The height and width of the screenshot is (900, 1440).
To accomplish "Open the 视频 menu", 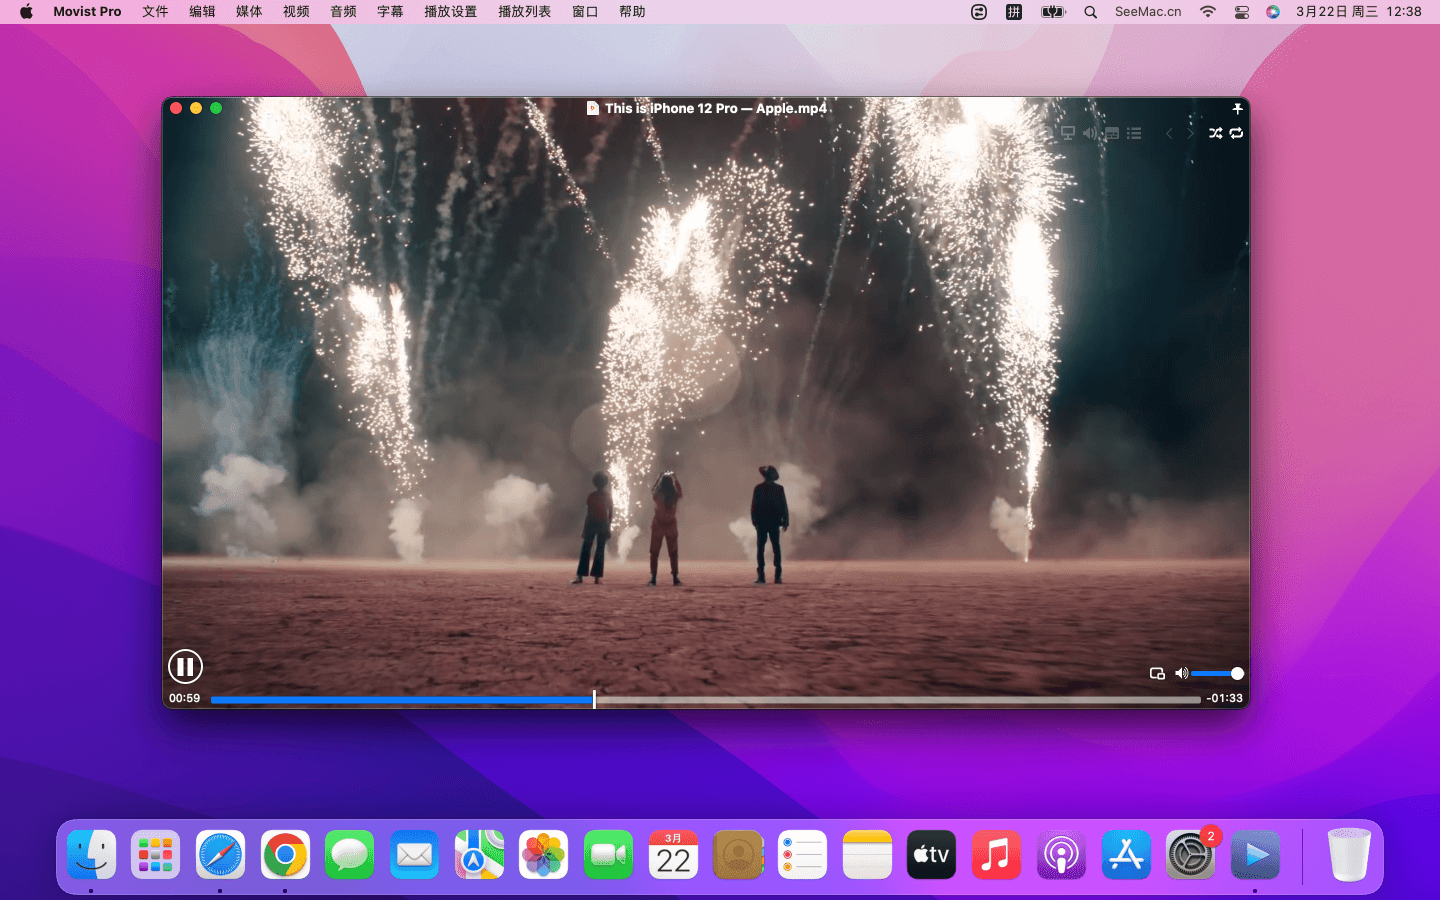I will click(296, 12).
